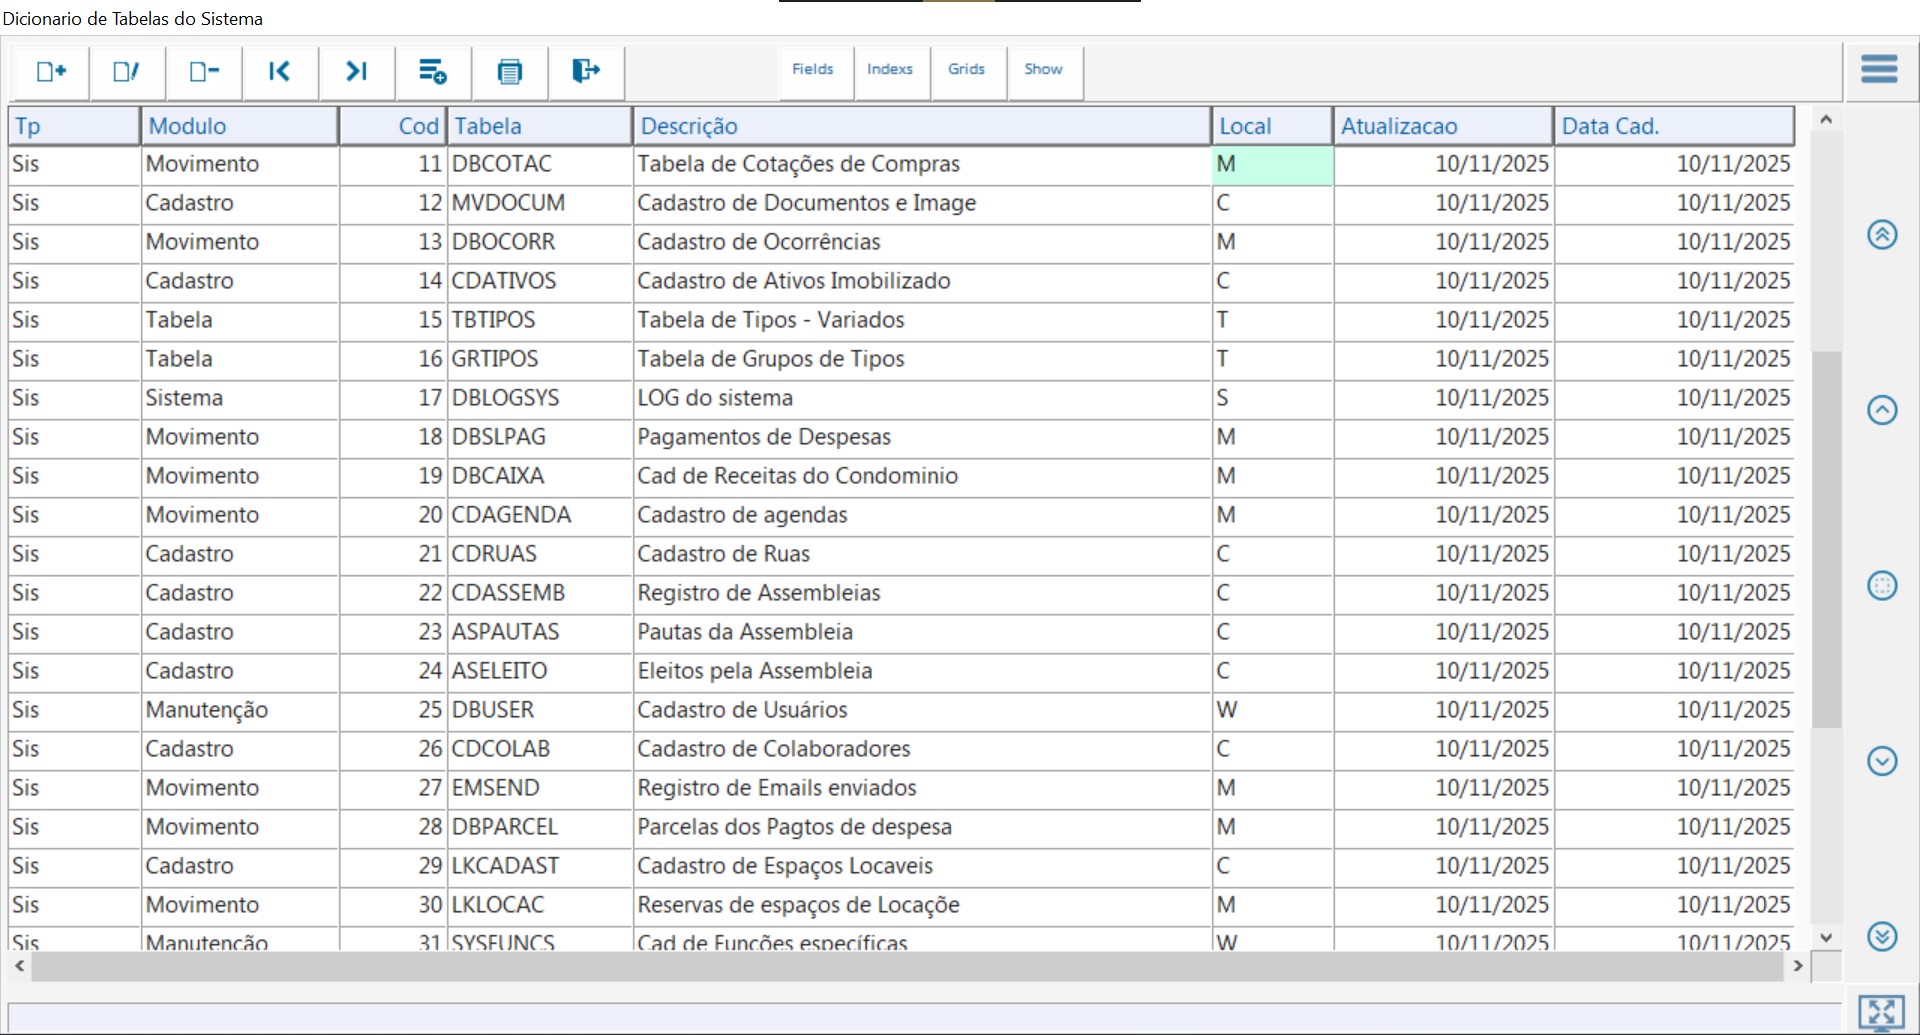
Task: Click the delete record icon
Action: tap(204, 72)
